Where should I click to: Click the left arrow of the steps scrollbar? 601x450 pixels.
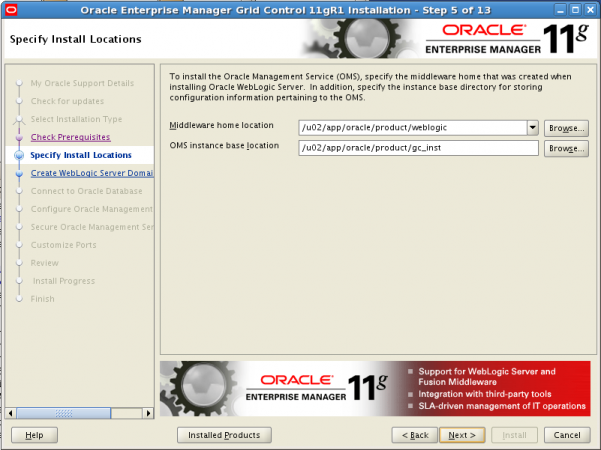click(x=10, y=413)
